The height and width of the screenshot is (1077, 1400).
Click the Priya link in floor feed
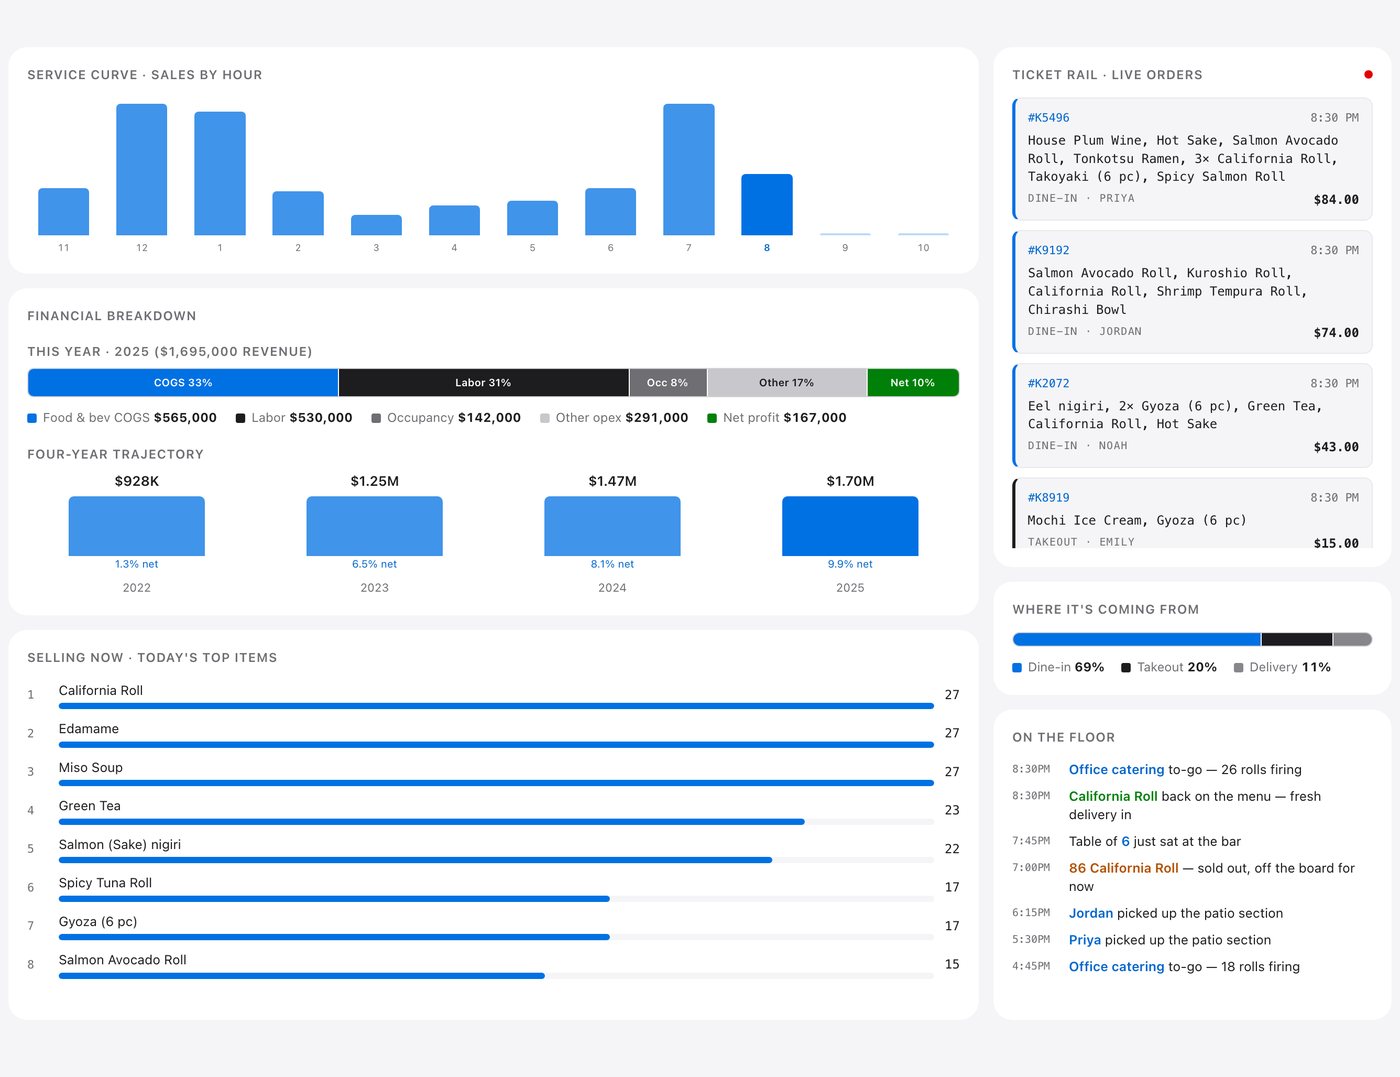tap(1085, 941)
